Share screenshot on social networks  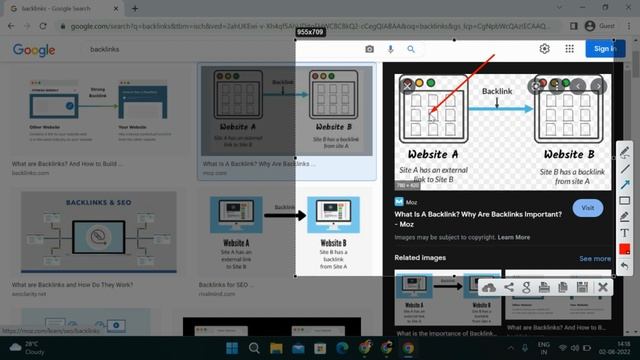[509, 287]
